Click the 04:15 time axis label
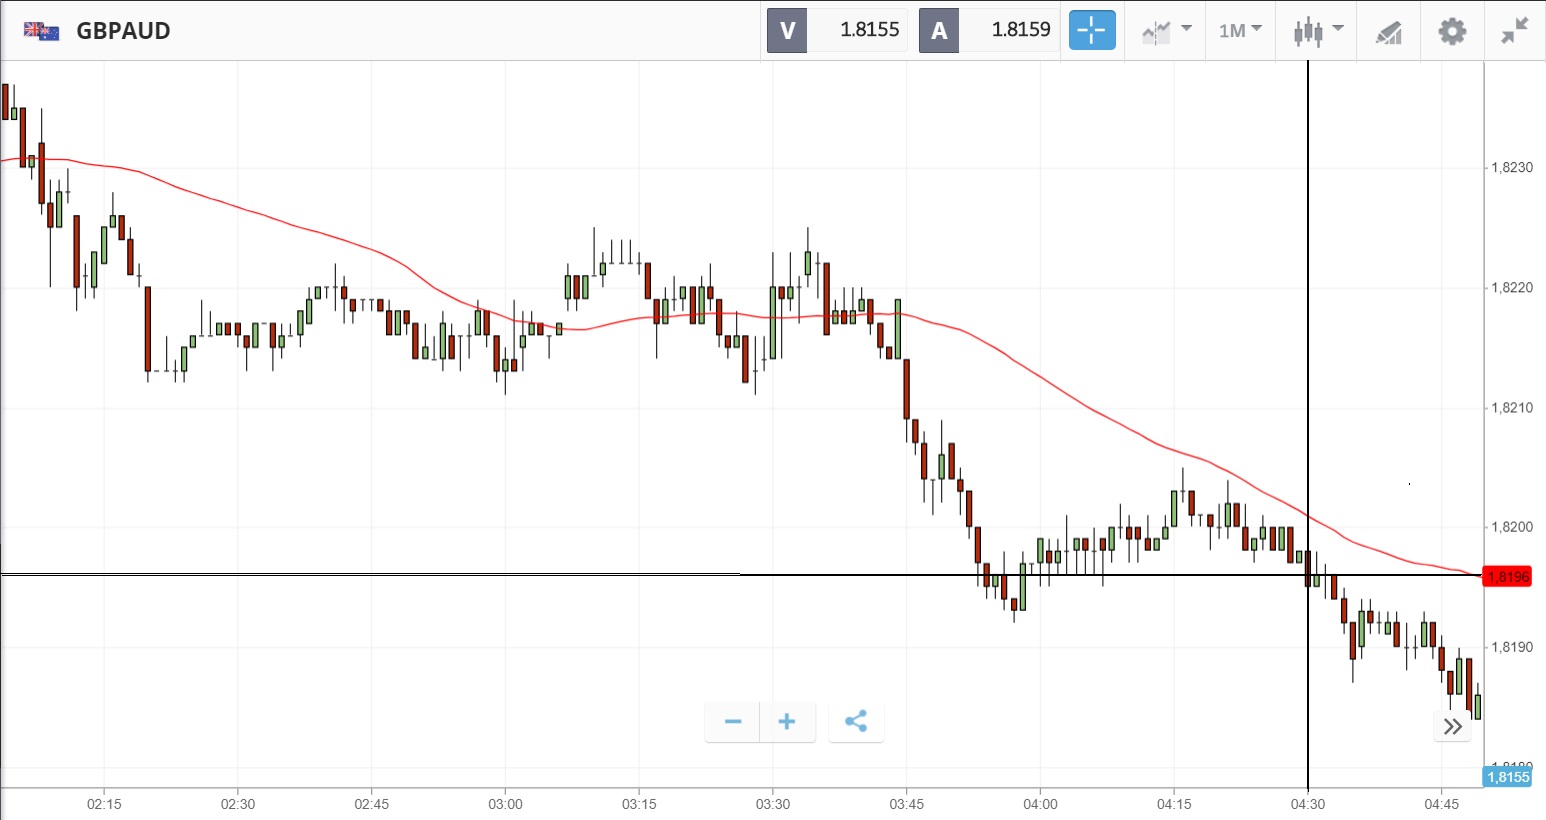 pos(1174,804)
